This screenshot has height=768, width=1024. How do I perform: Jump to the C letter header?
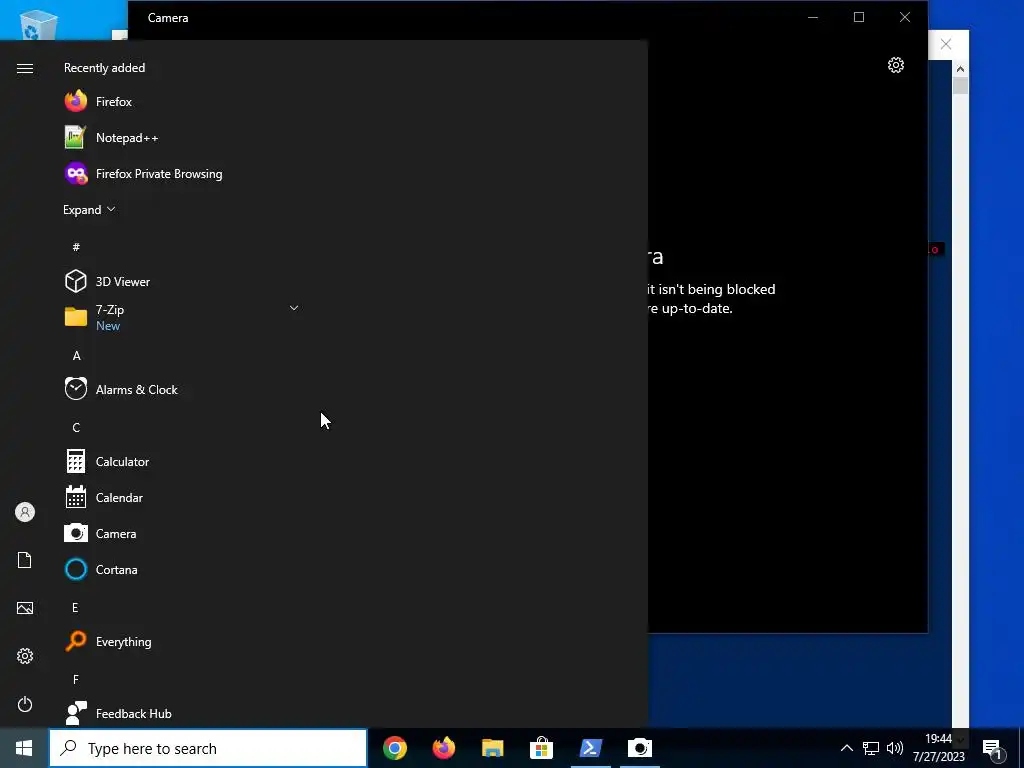(76, 428)
